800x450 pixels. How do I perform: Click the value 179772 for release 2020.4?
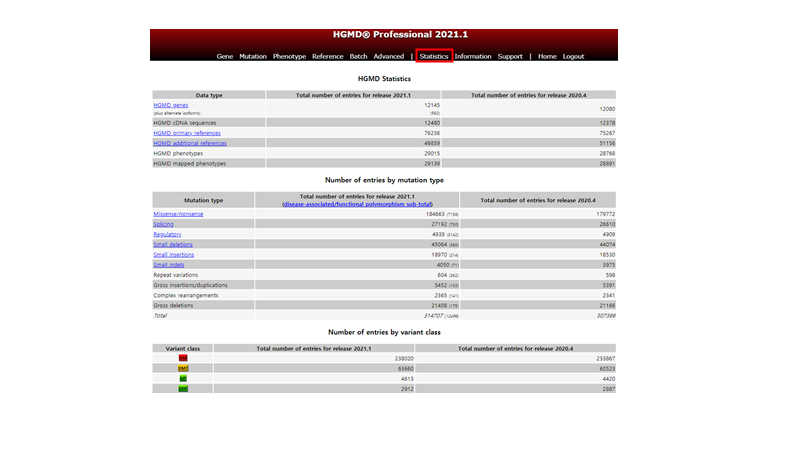click(x=606, y=214)
